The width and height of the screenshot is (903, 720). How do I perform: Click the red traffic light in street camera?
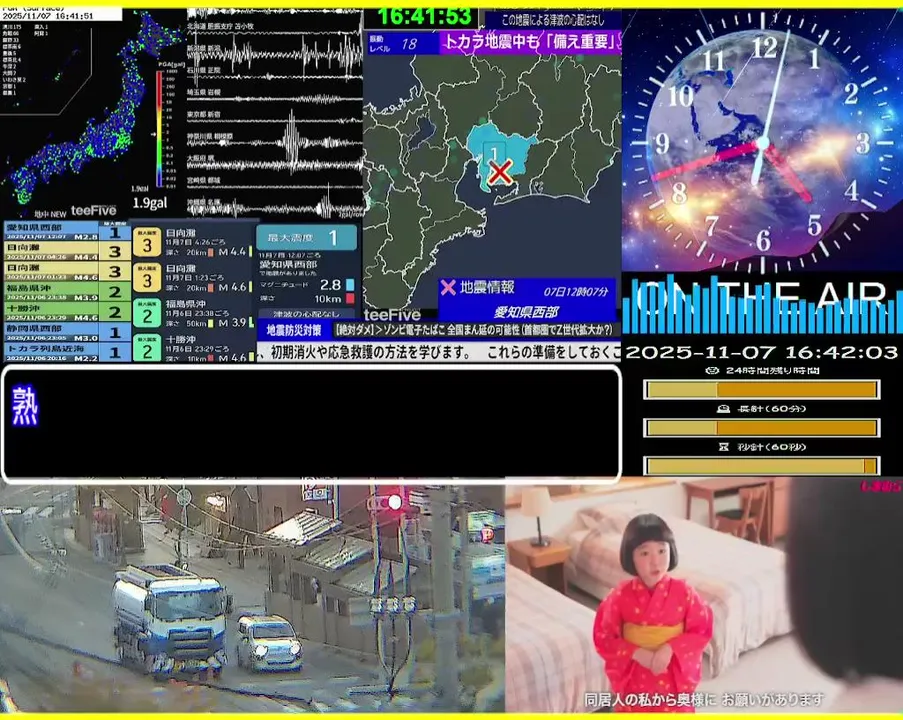(x=394, y=502)
